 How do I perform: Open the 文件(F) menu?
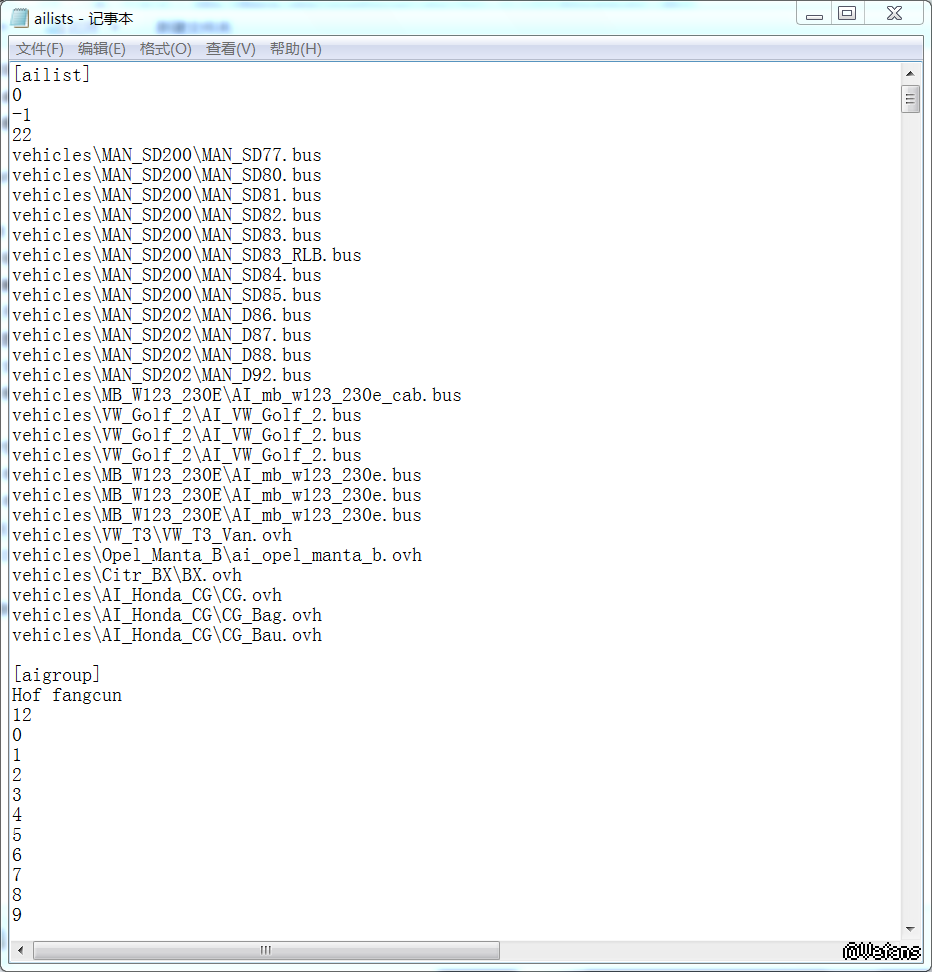coord(39,49)
